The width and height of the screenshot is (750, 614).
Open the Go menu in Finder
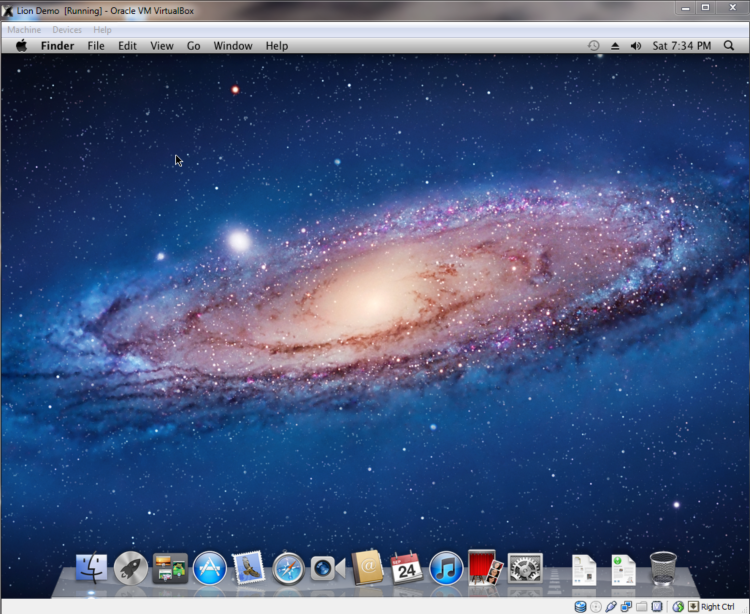[x=193, y=46]
